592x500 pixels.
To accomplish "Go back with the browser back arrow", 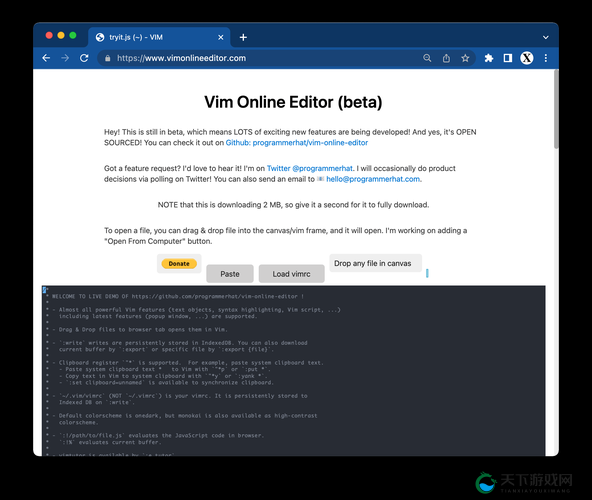I will (x=46, y=58).
